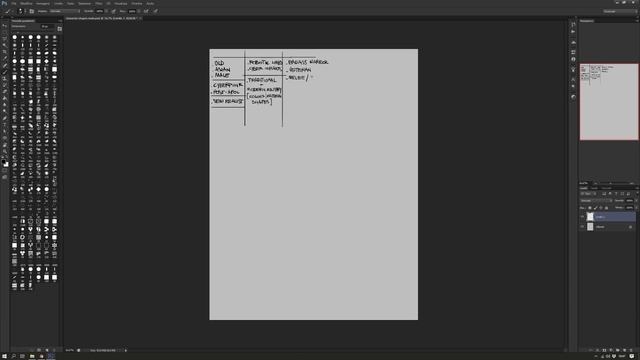Open the brush opacity slider arrow
Image resolution: width=640 pixels, height=360 pixels.
coord(107,11)
